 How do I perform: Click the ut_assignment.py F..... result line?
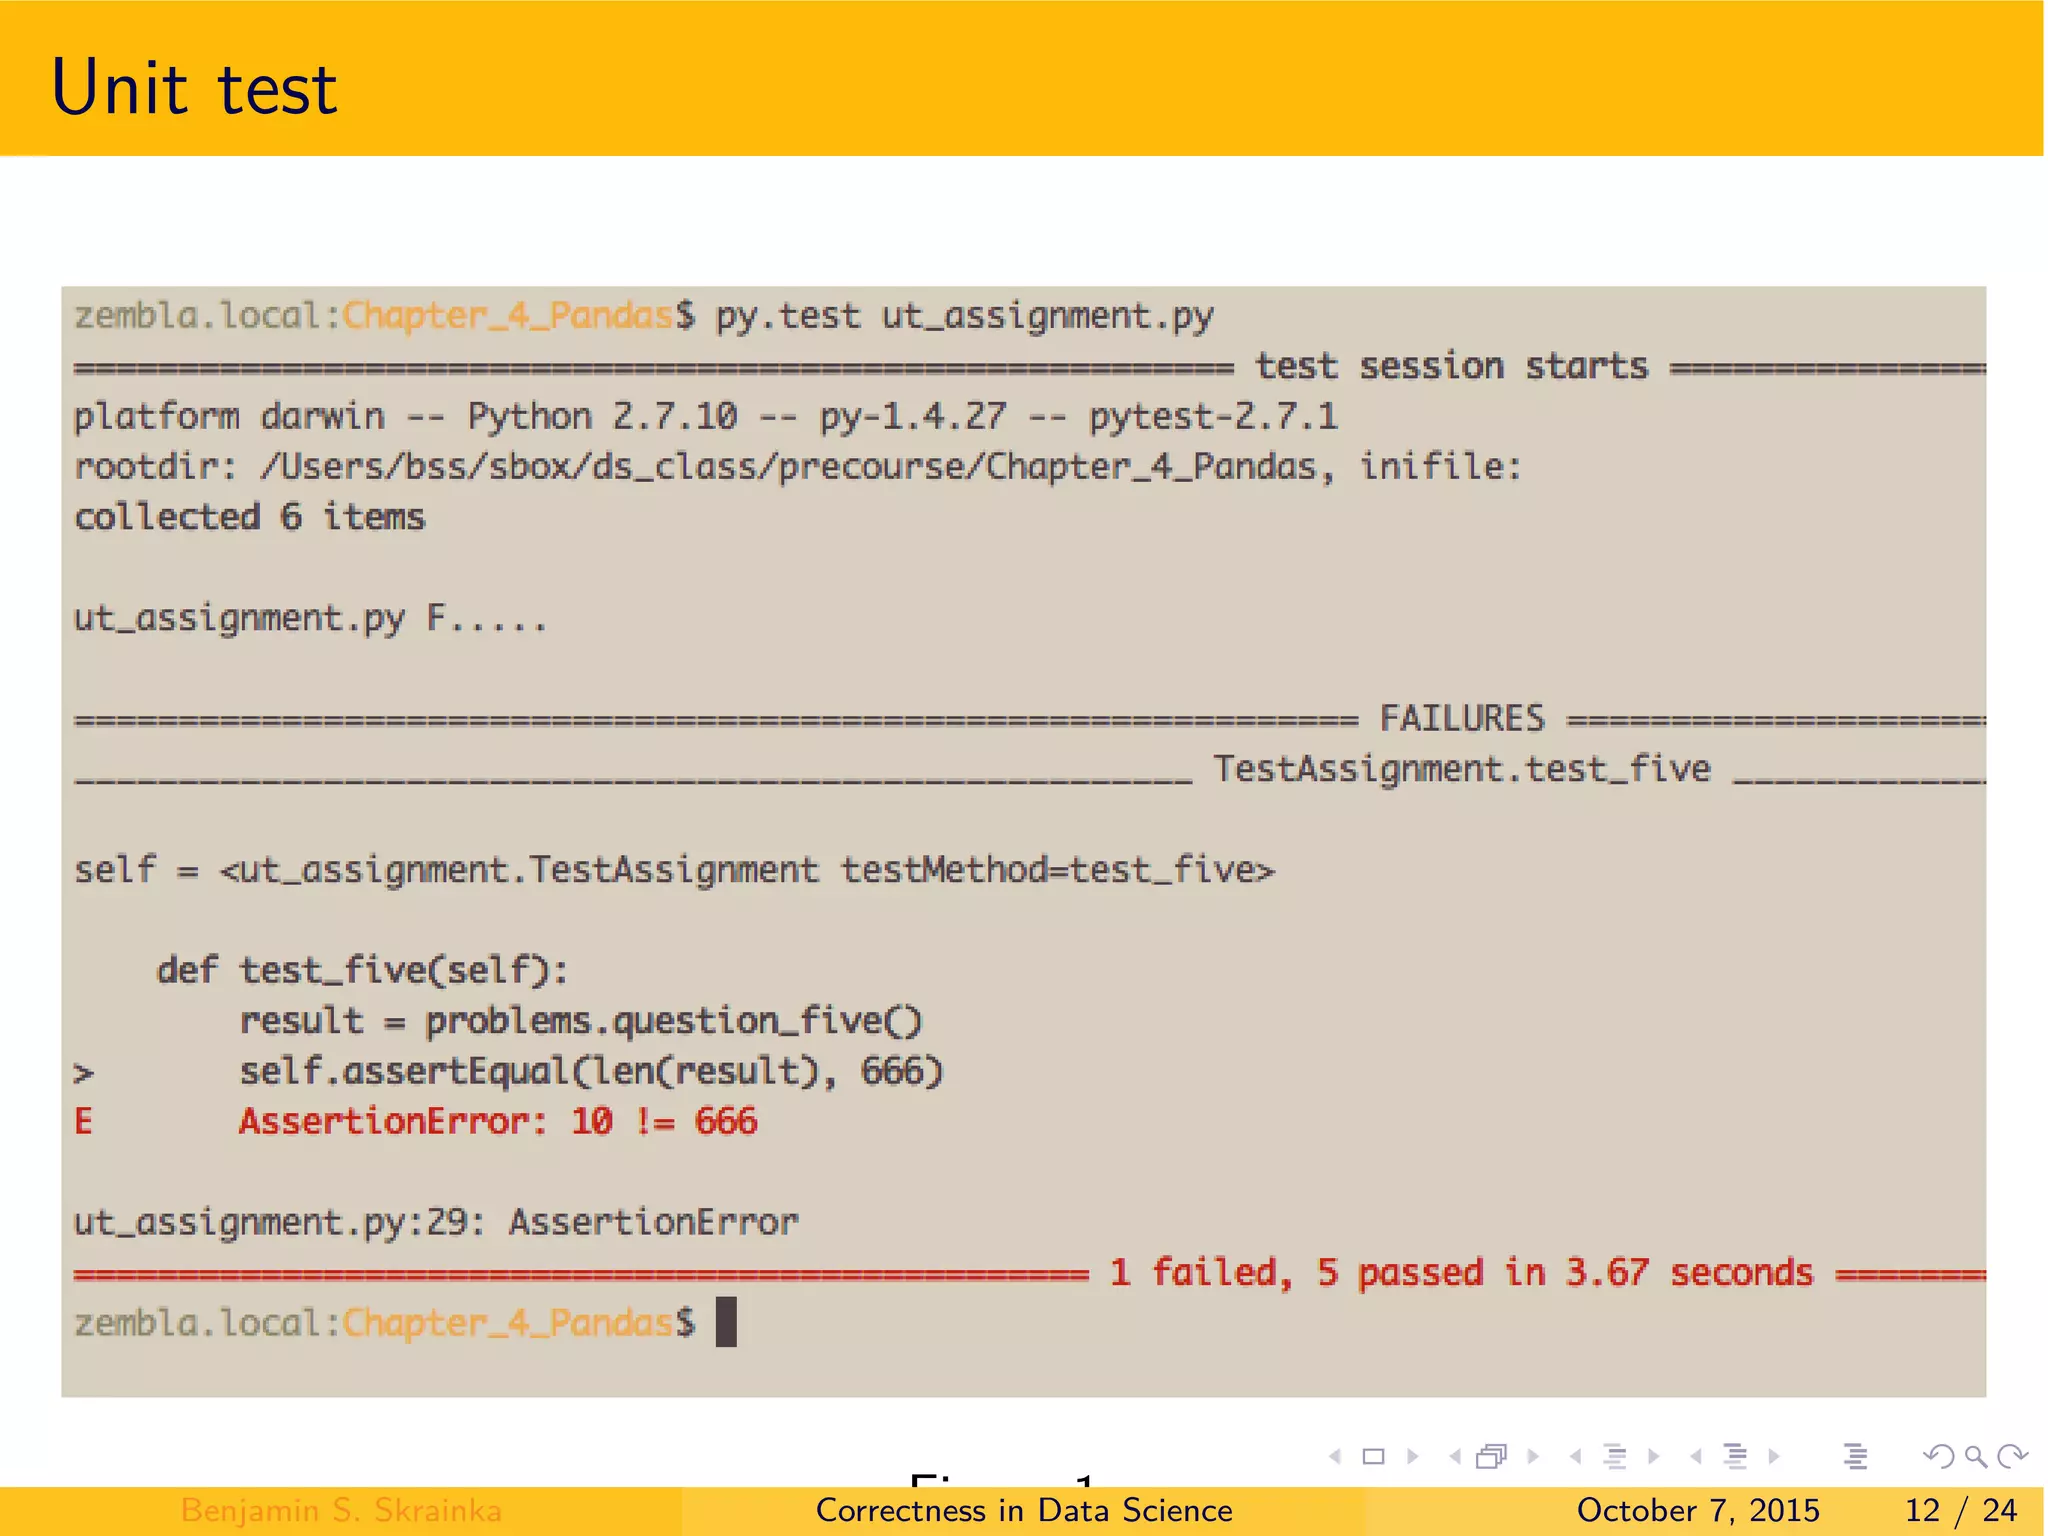tap(311, 619)
